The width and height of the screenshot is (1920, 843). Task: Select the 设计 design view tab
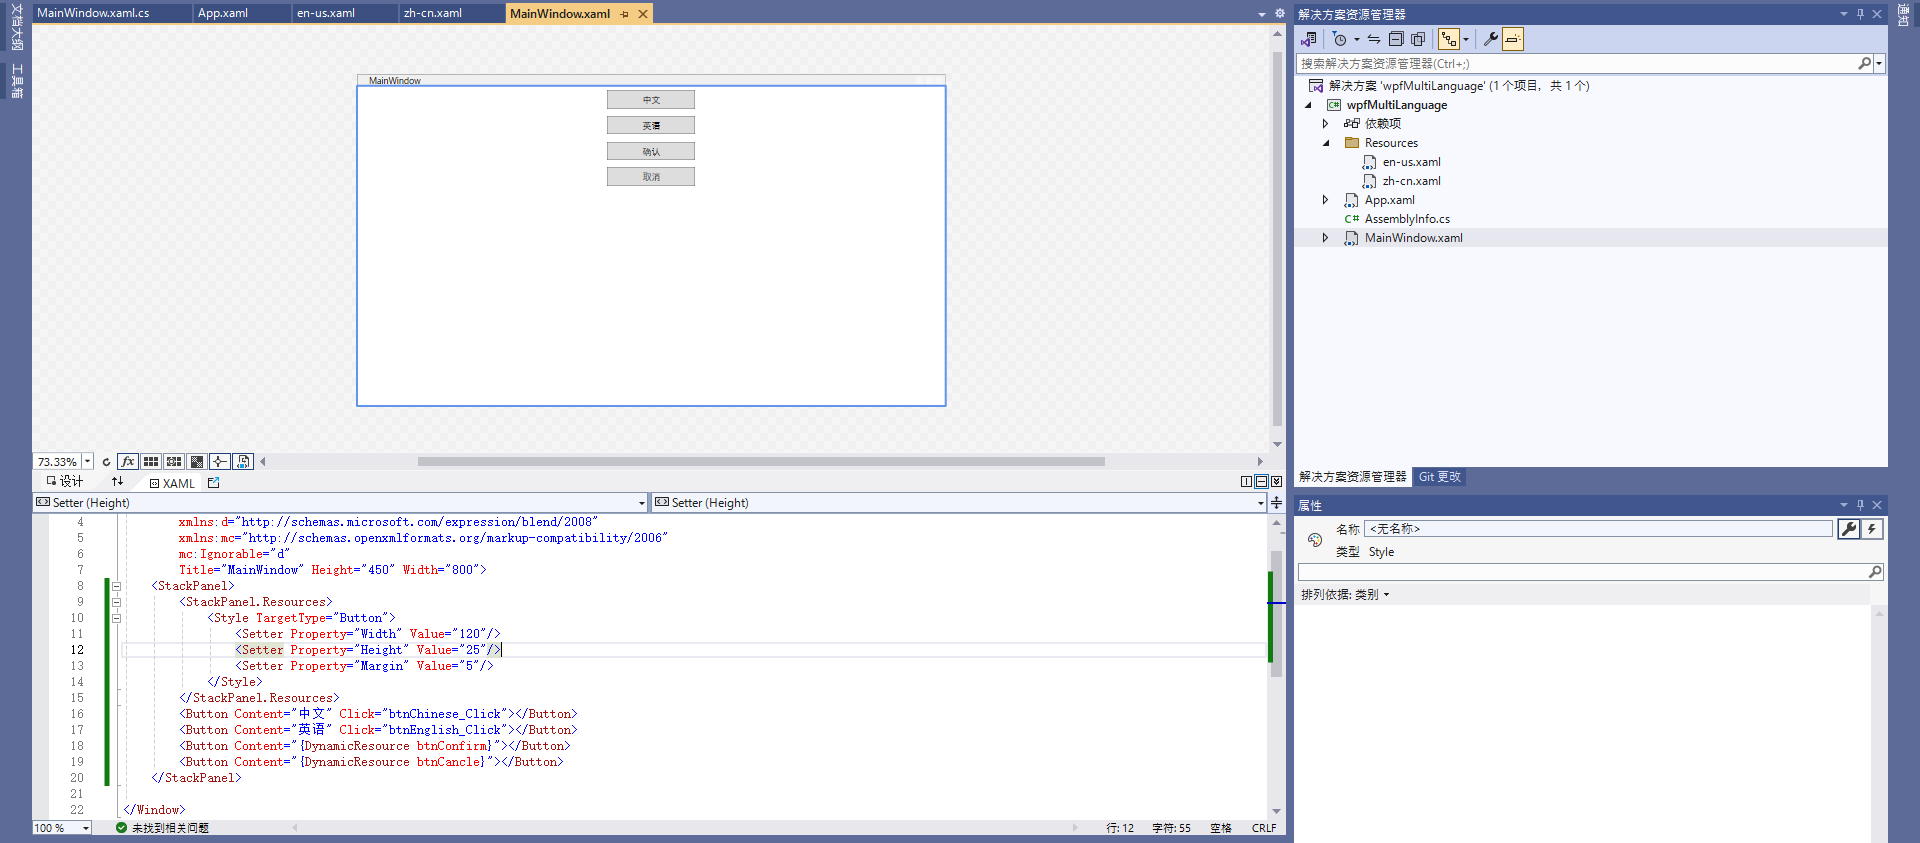pos(65,482)
